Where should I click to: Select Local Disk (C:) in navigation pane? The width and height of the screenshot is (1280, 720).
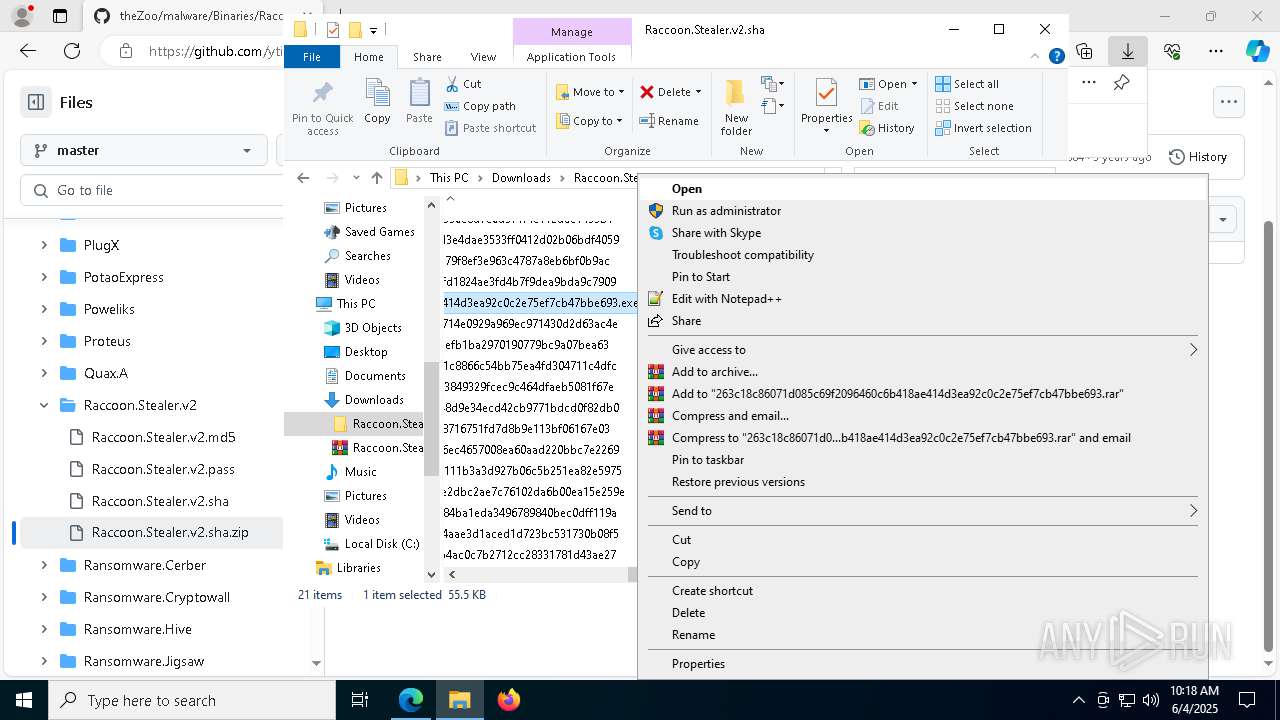tap(382, 544)
